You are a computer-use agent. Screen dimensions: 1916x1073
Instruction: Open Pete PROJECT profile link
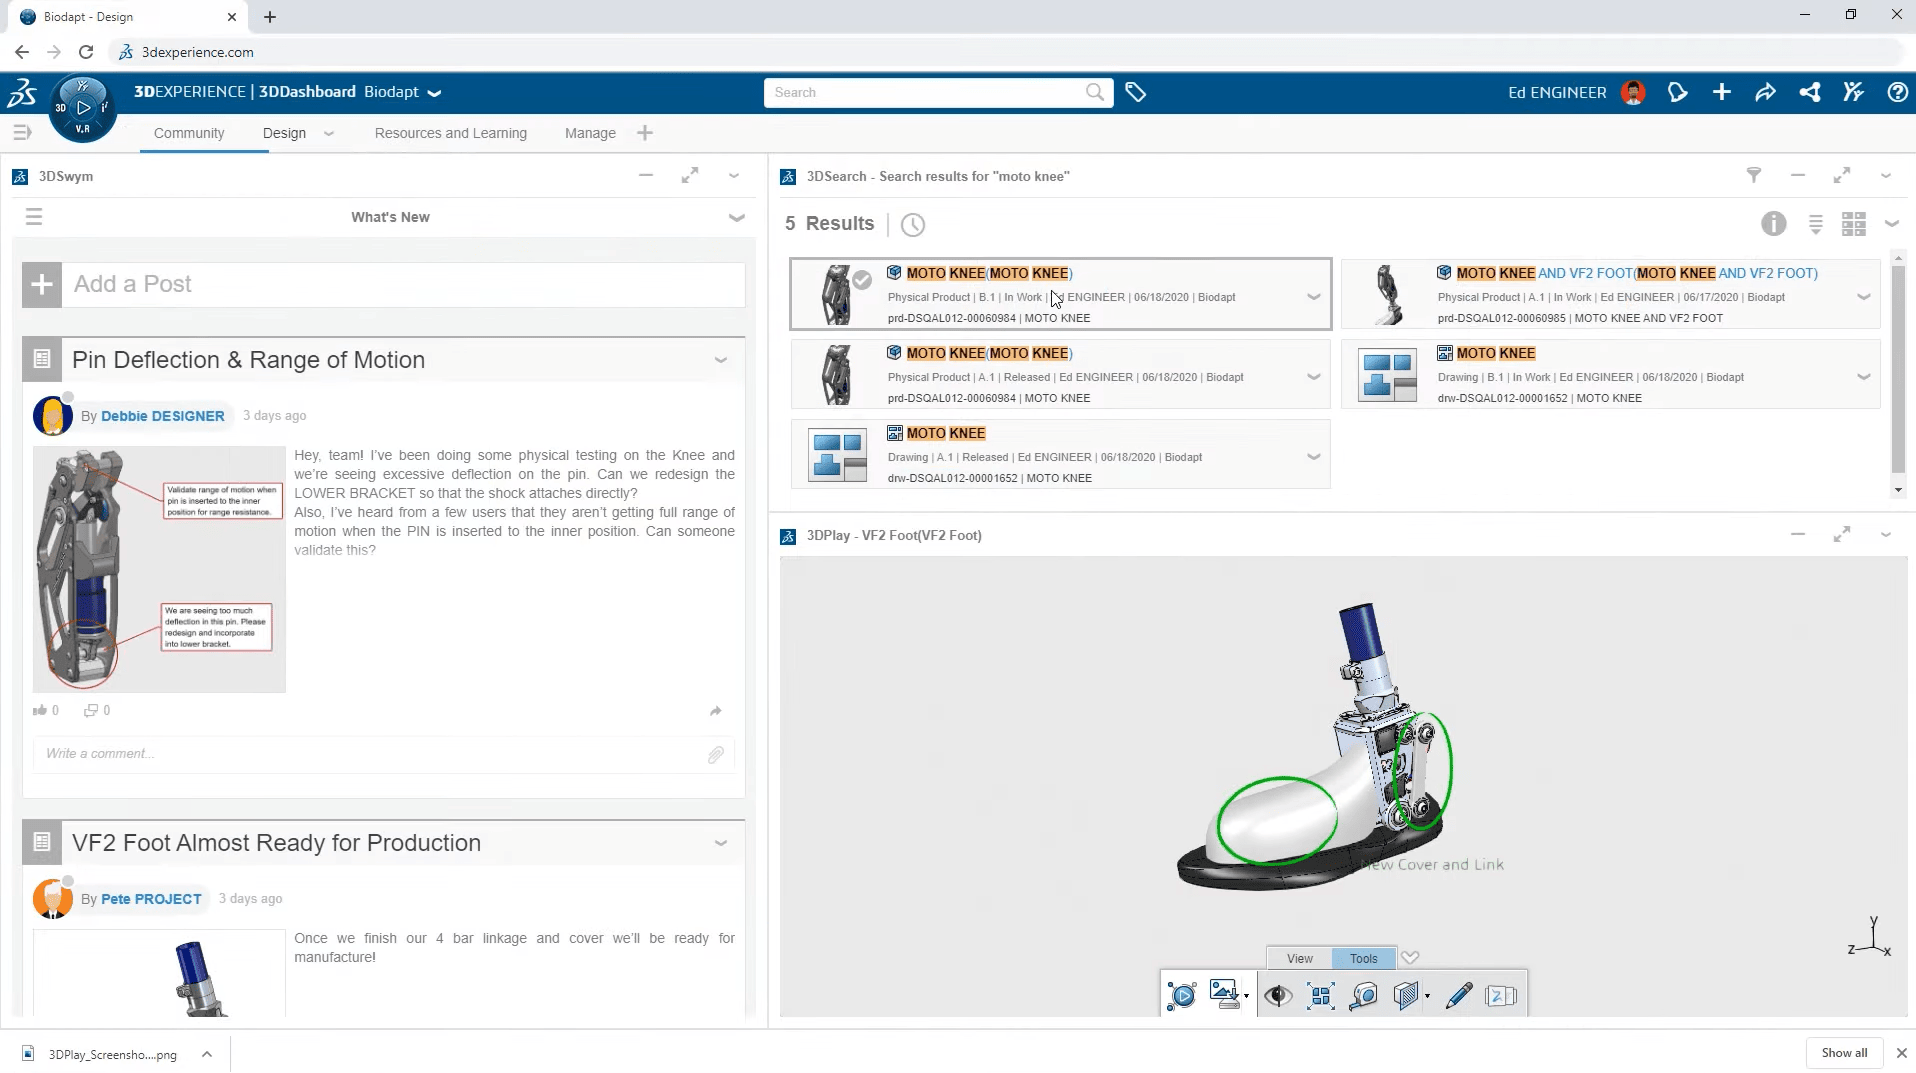click(151, 899)
